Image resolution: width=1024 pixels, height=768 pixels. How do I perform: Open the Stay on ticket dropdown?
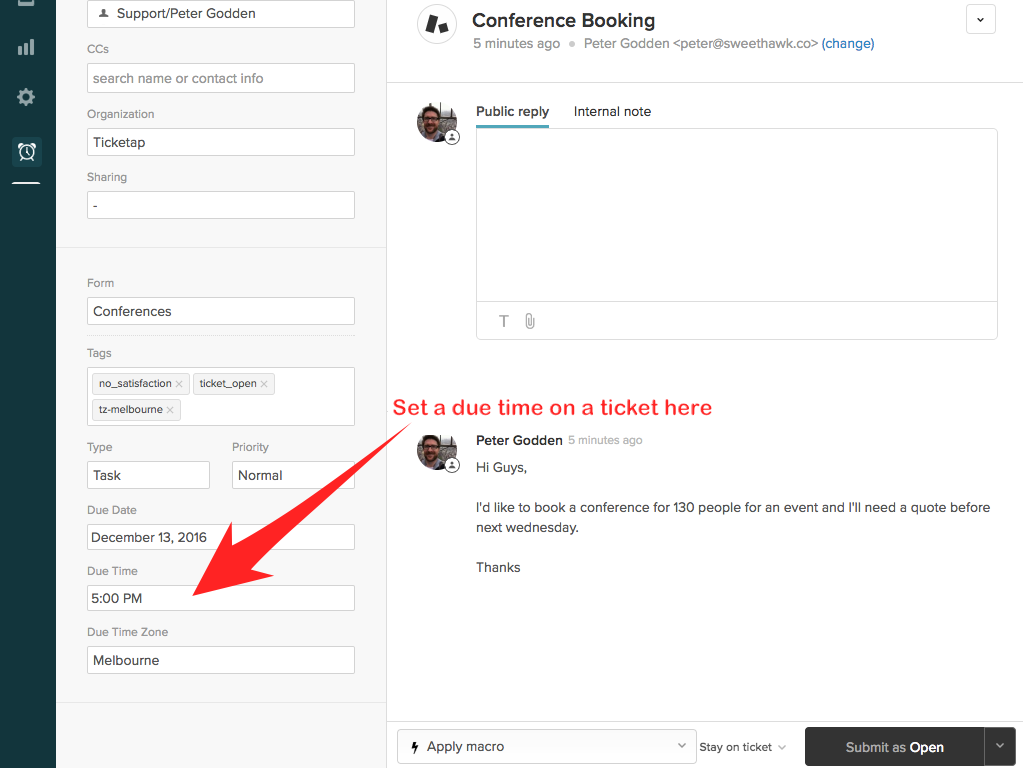pyautogui.click(x=742, y=747)
